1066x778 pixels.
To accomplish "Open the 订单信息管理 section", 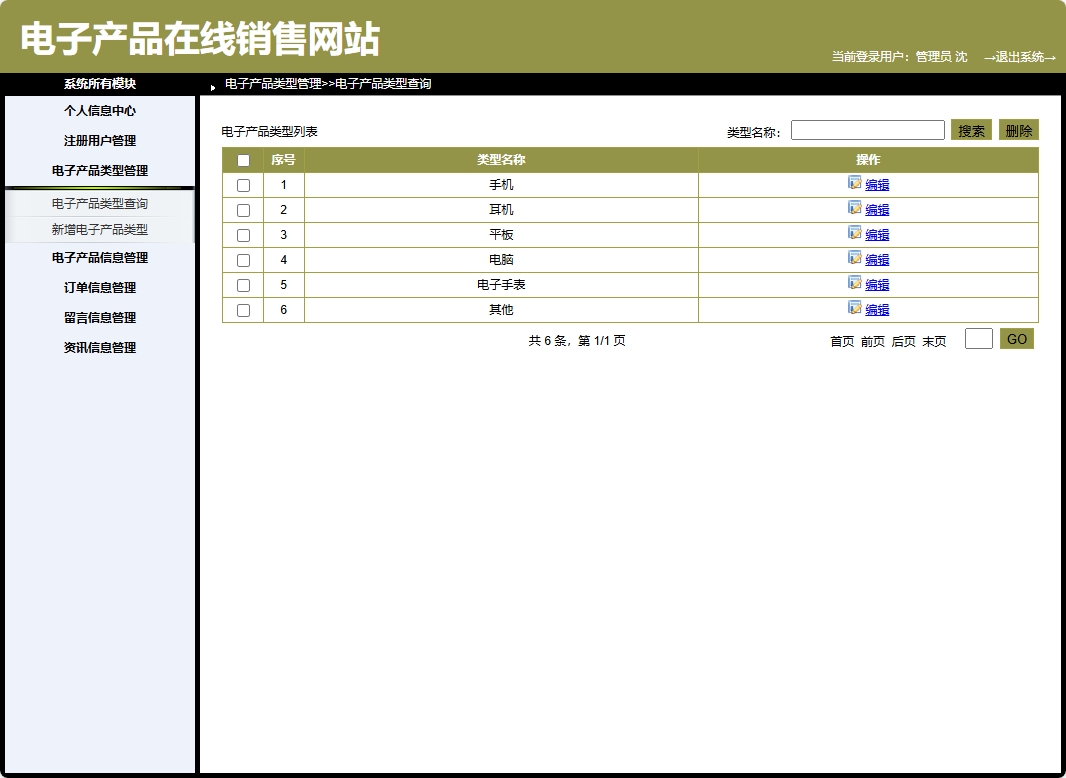I will (x=99, y=287).
